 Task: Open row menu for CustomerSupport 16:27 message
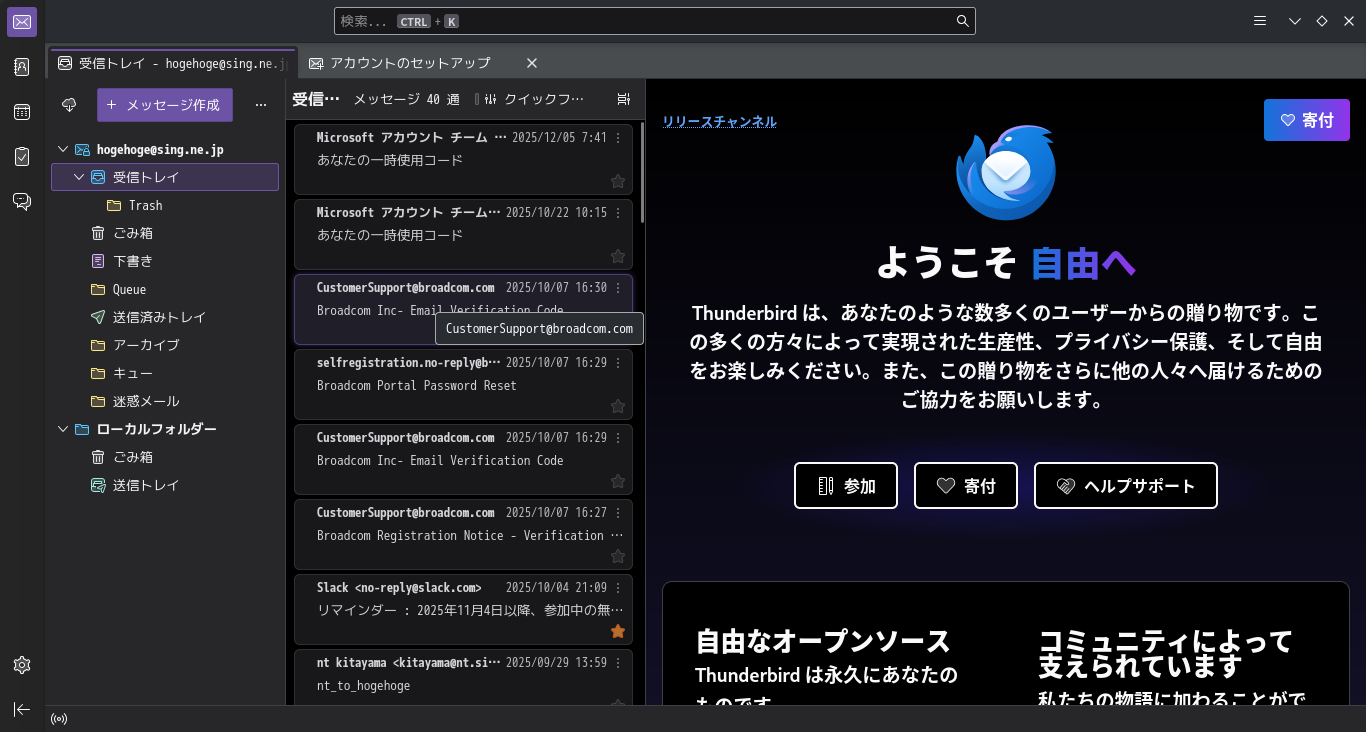coord(618,512)
